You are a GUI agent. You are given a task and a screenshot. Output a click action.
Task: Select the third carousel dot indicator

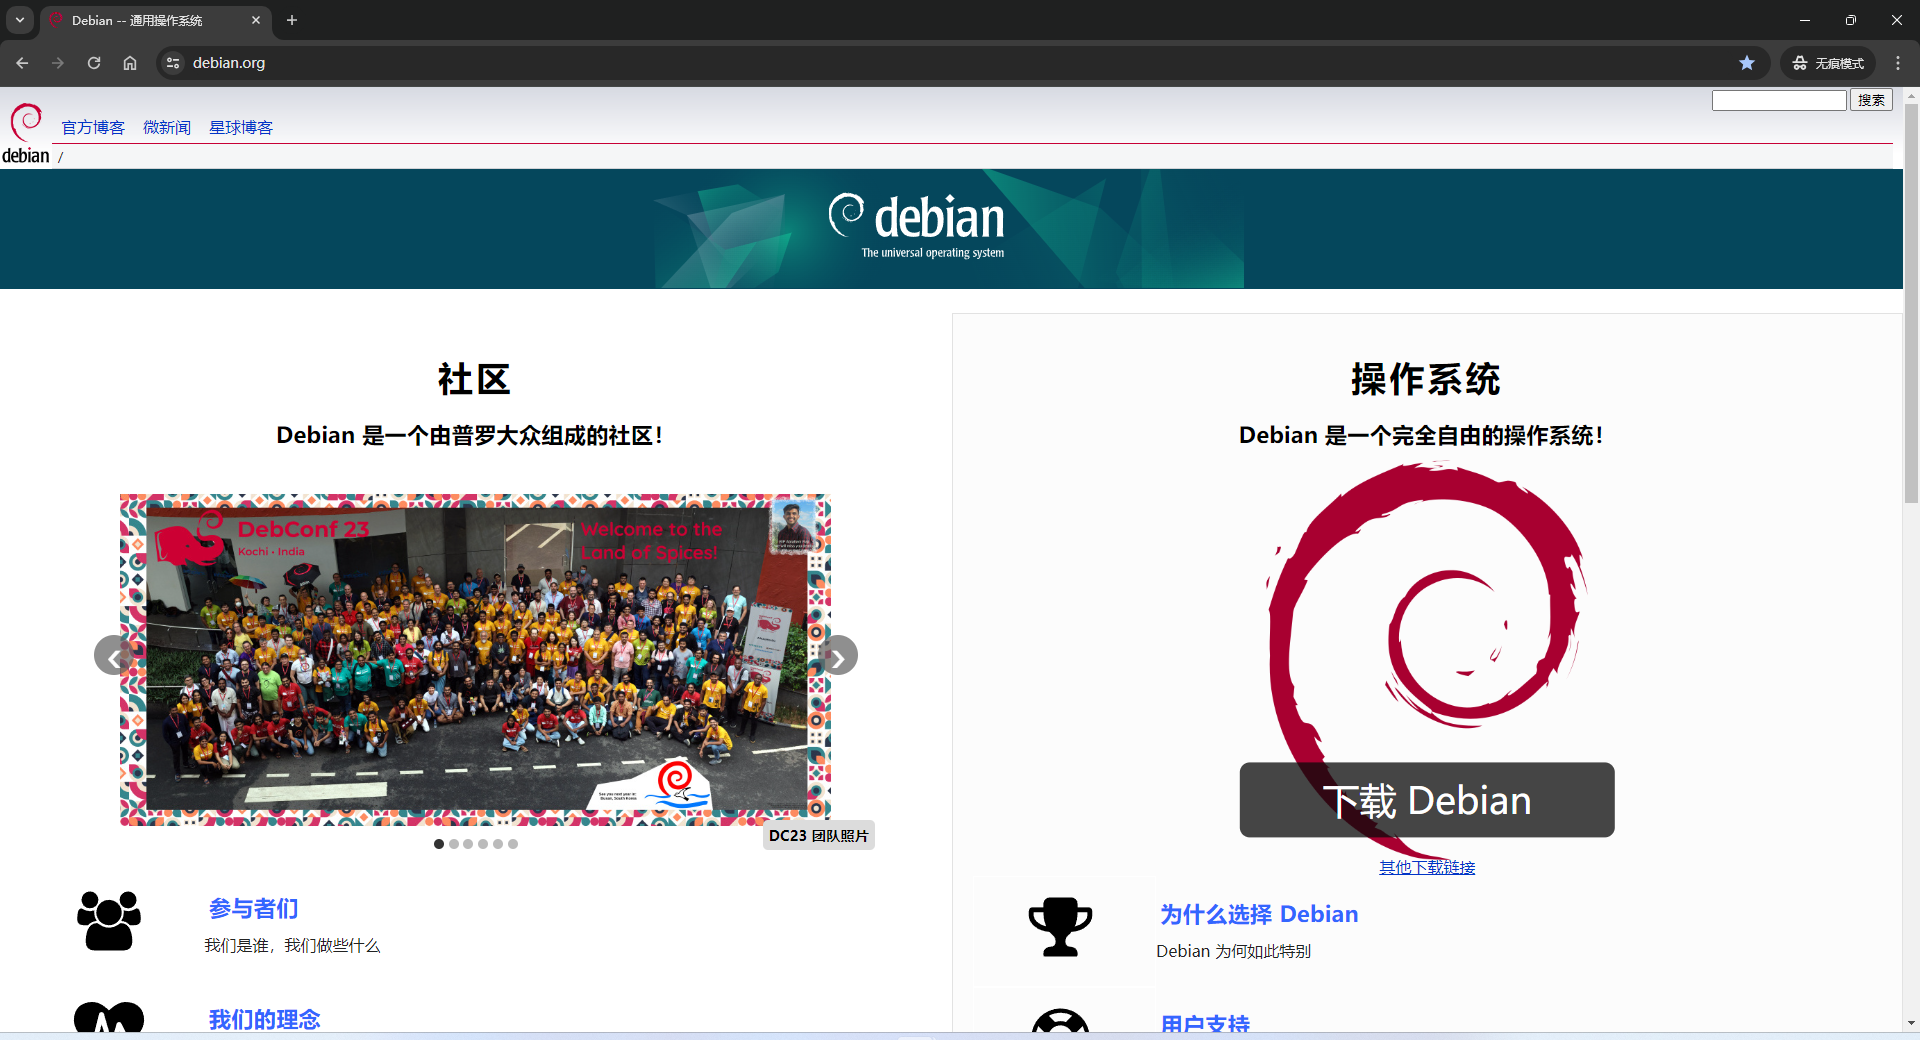(468, 844)
